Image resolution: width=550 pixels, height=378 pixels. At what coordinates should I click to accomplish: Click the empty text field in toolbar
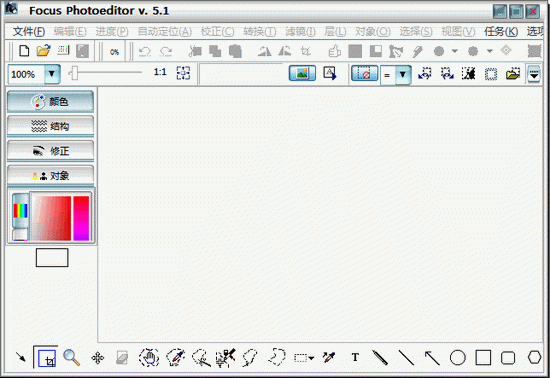pos(241,74)
